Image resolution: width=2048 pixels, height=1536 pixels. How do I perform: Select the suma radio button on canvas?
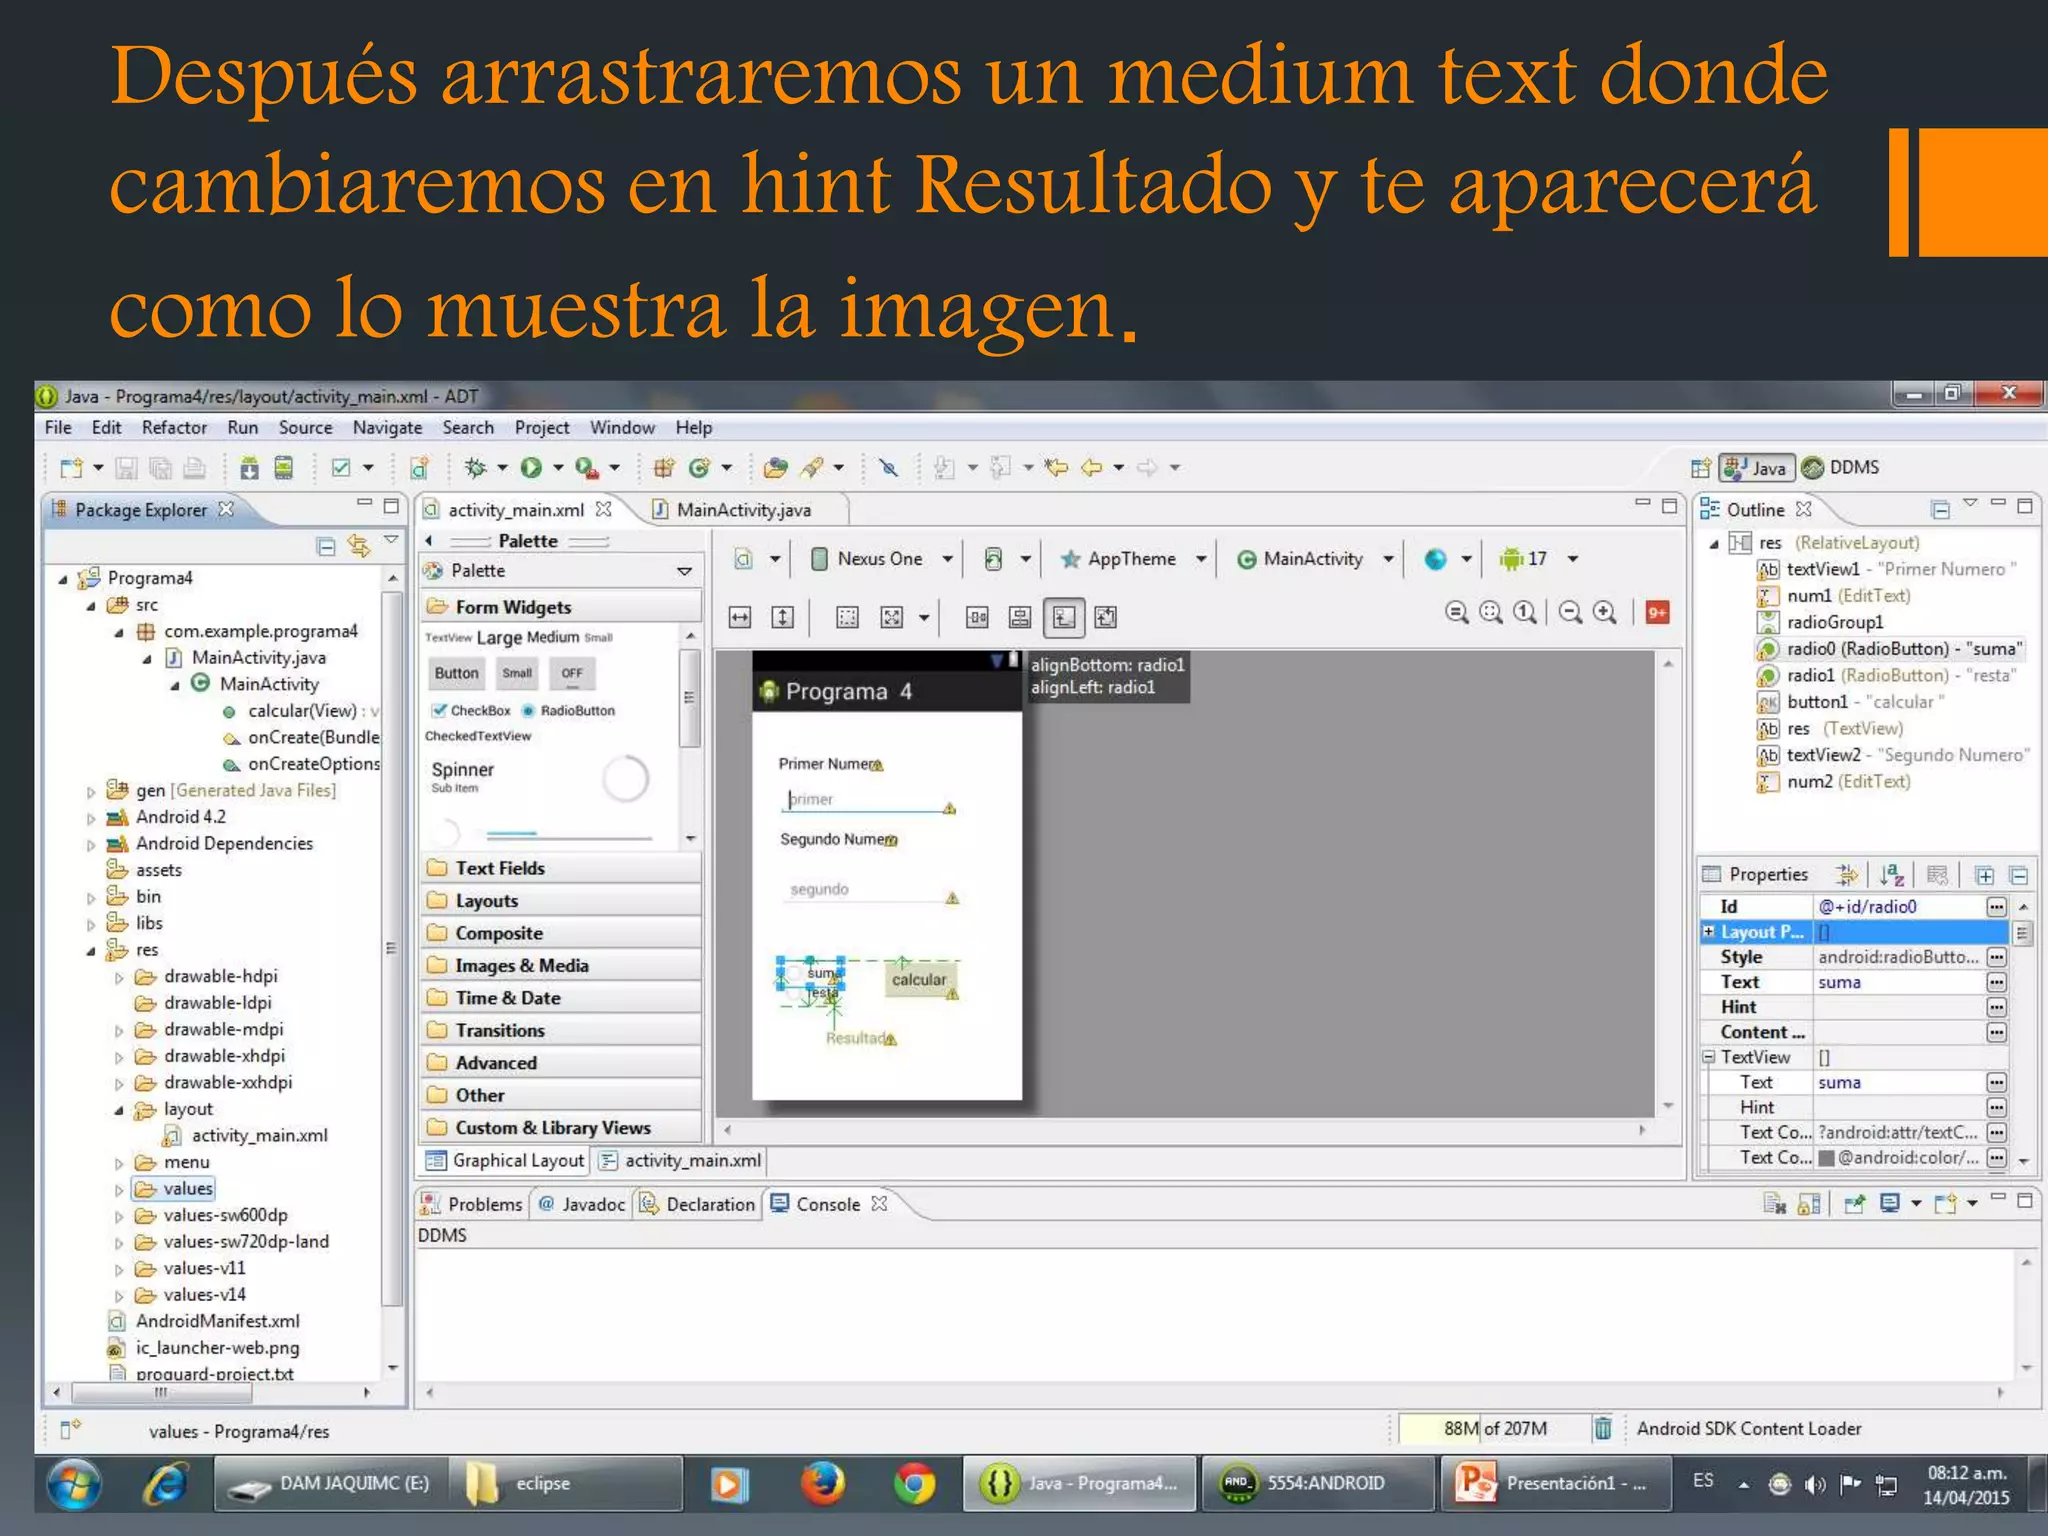[x=811, y=972]
